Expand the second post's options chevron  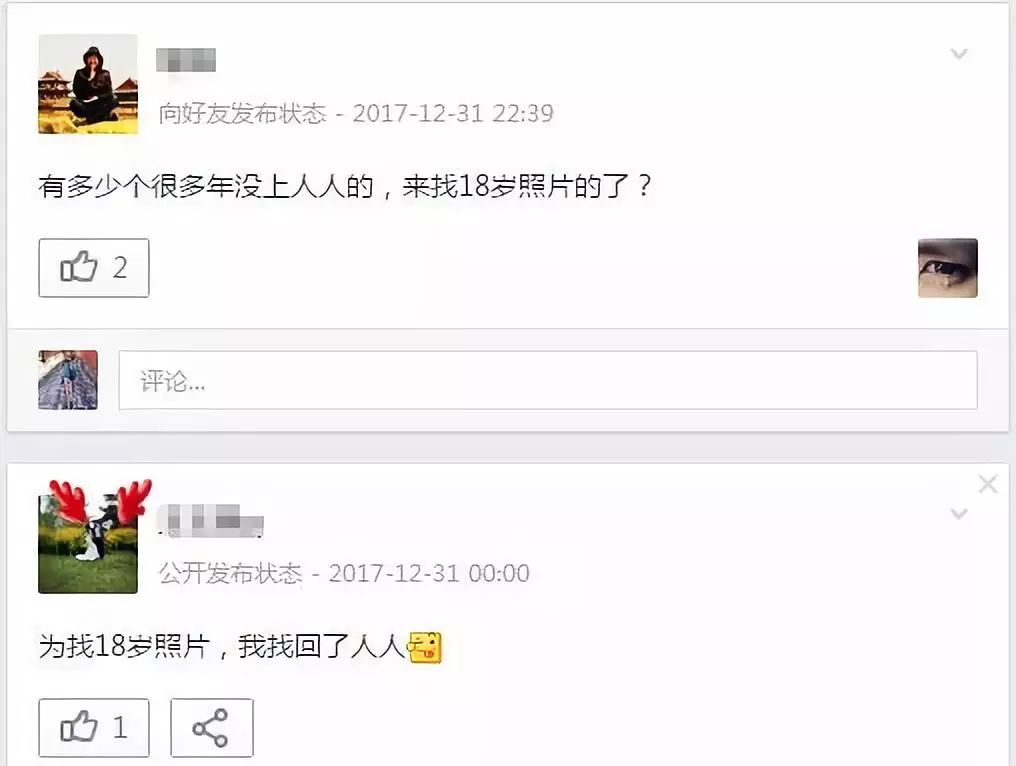[x=959, y=514]
